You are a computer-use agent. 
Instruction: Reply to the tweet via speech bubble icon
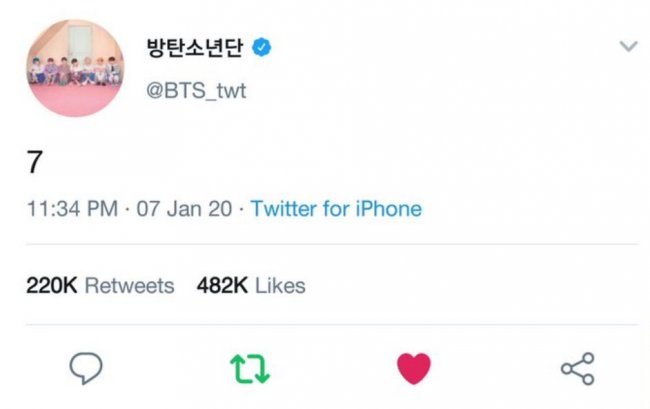[x=87, y=368]
